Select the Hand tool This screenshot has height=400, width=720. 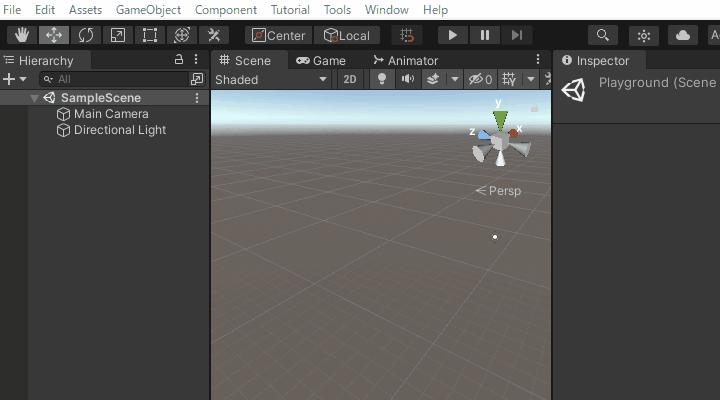coord(22,35)
